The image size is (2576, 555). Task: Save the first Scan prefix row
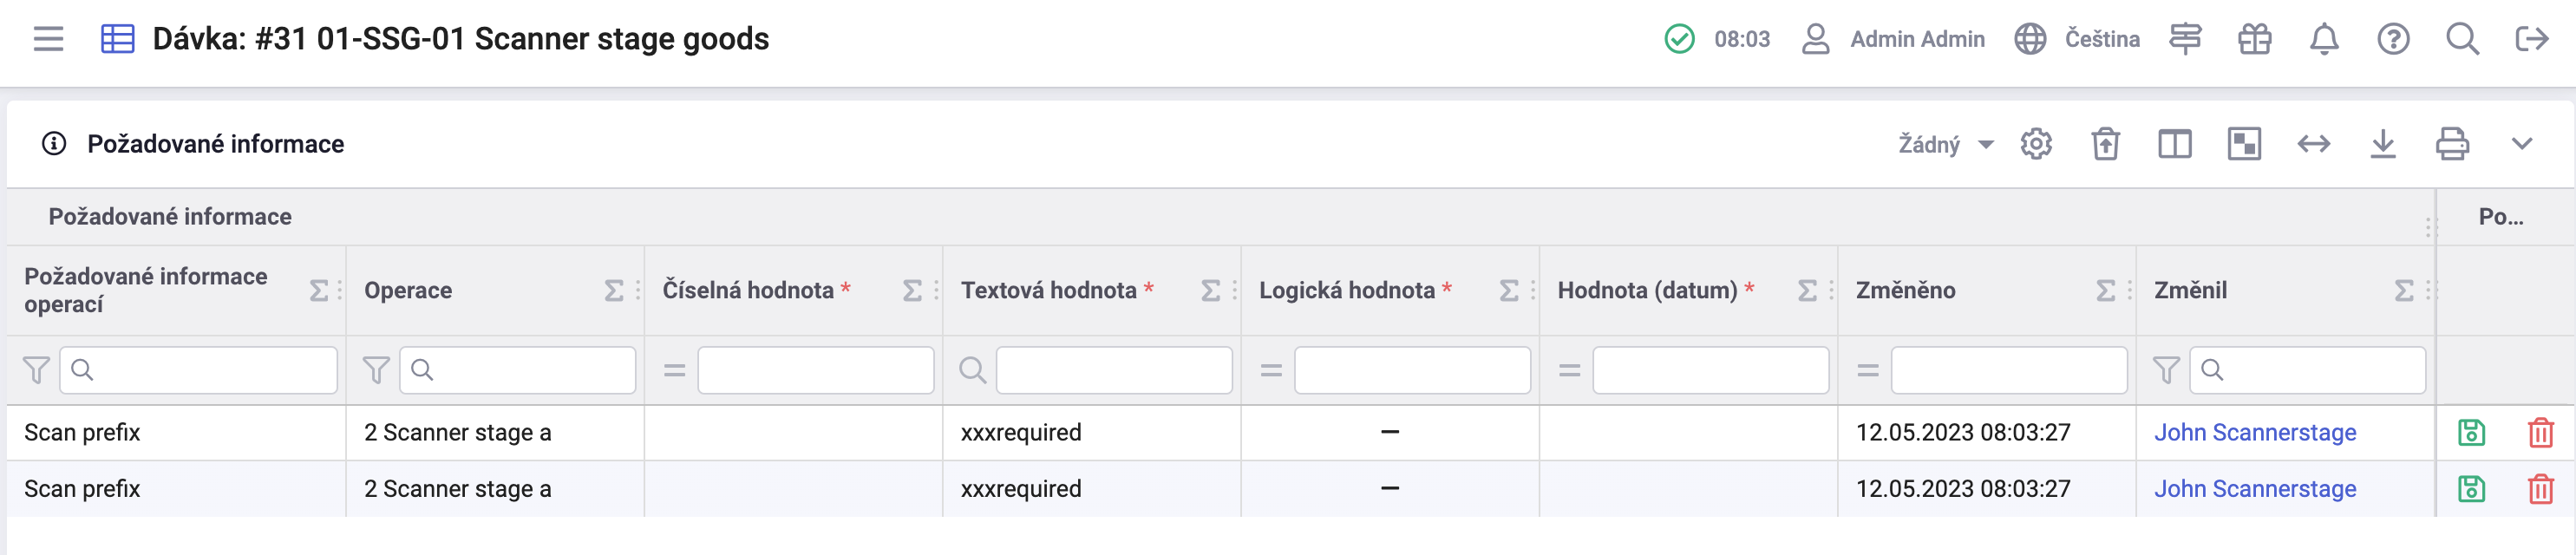pyautogui.click(x=2471, y=432)
